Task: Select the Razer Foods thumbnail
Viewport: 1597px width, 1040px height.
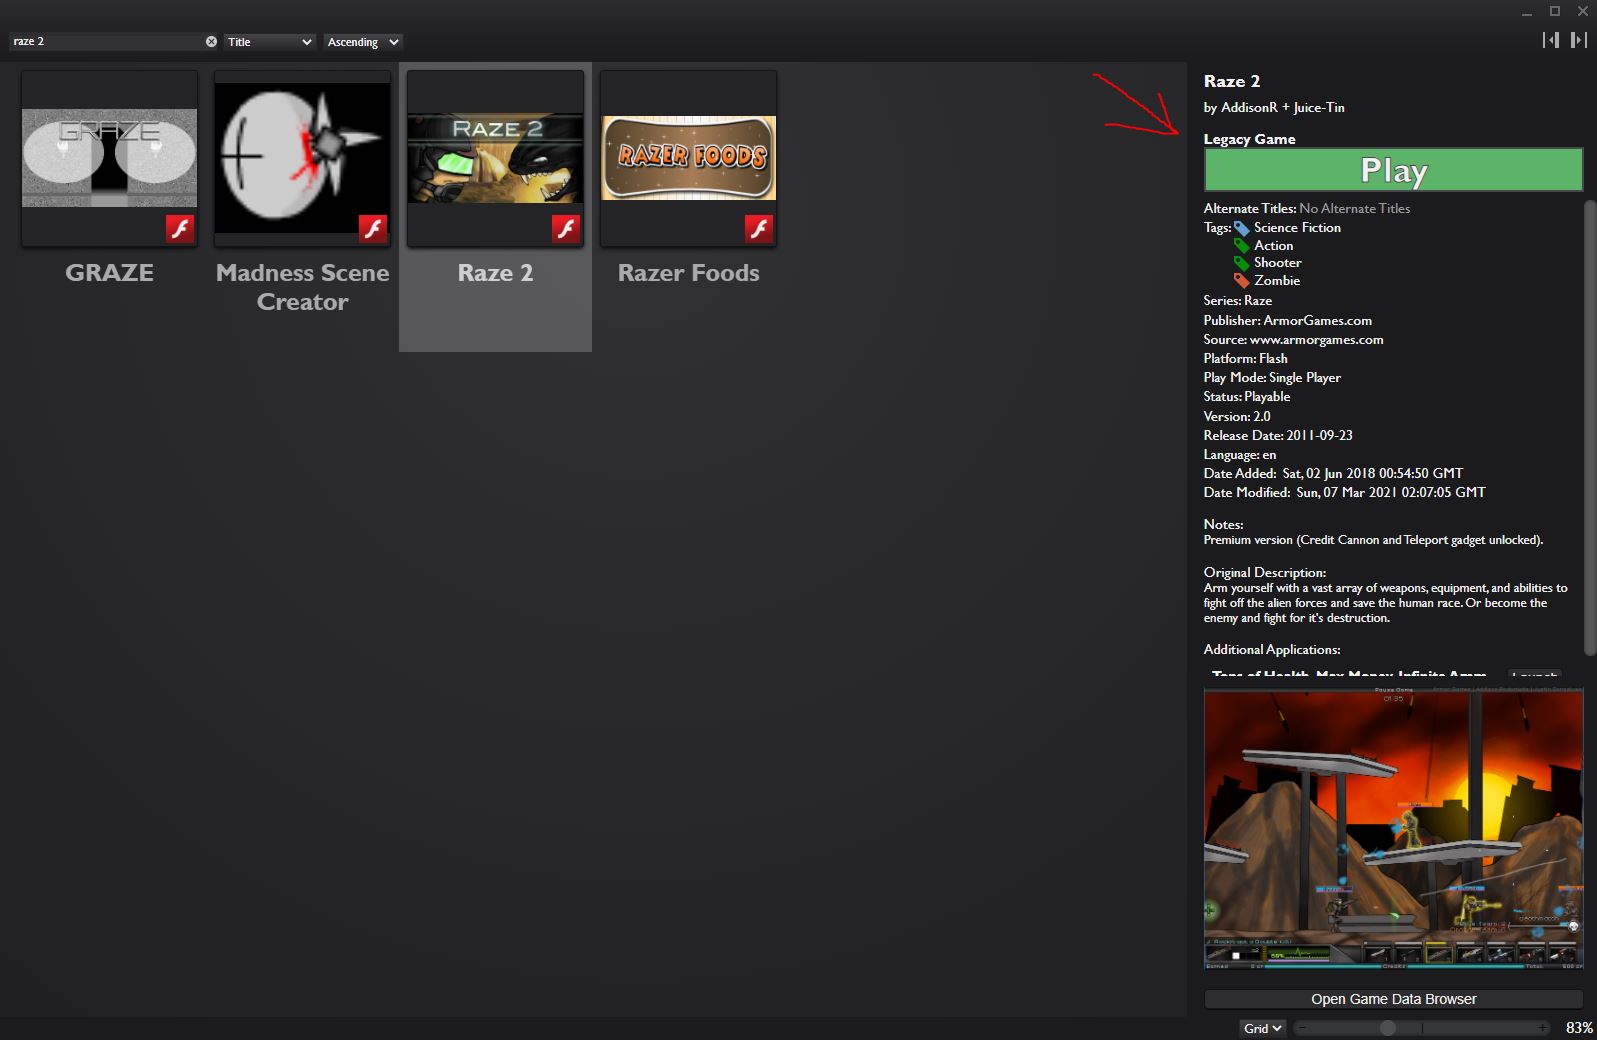Action: click(x=688, y=158)
